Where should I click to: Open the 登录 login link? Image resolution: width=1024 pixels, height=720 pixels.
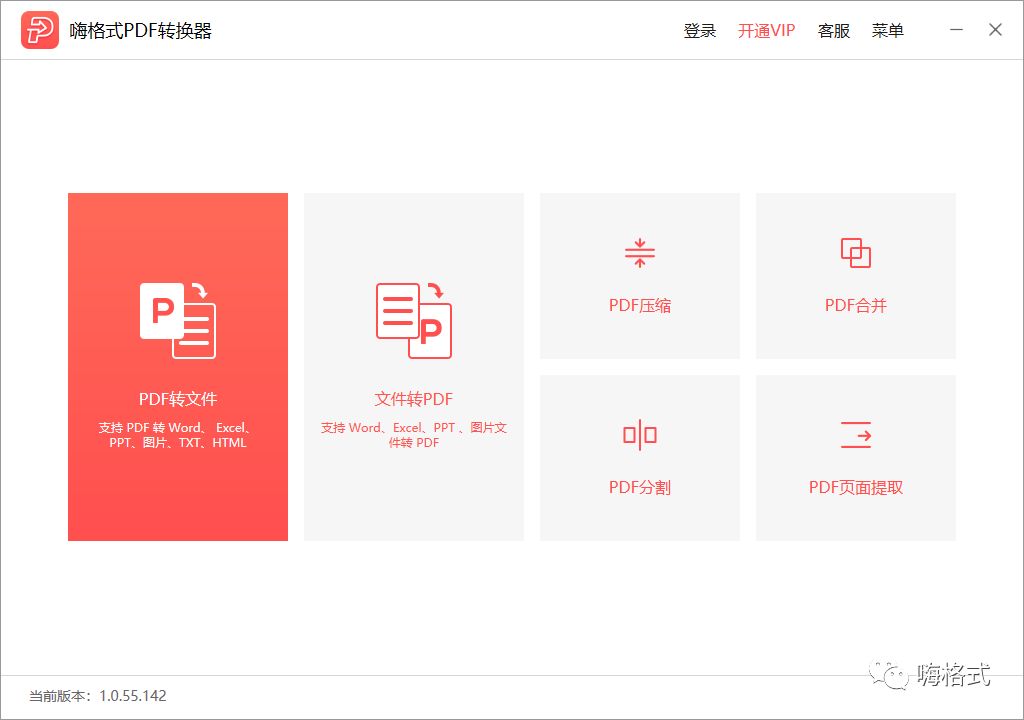701,30
